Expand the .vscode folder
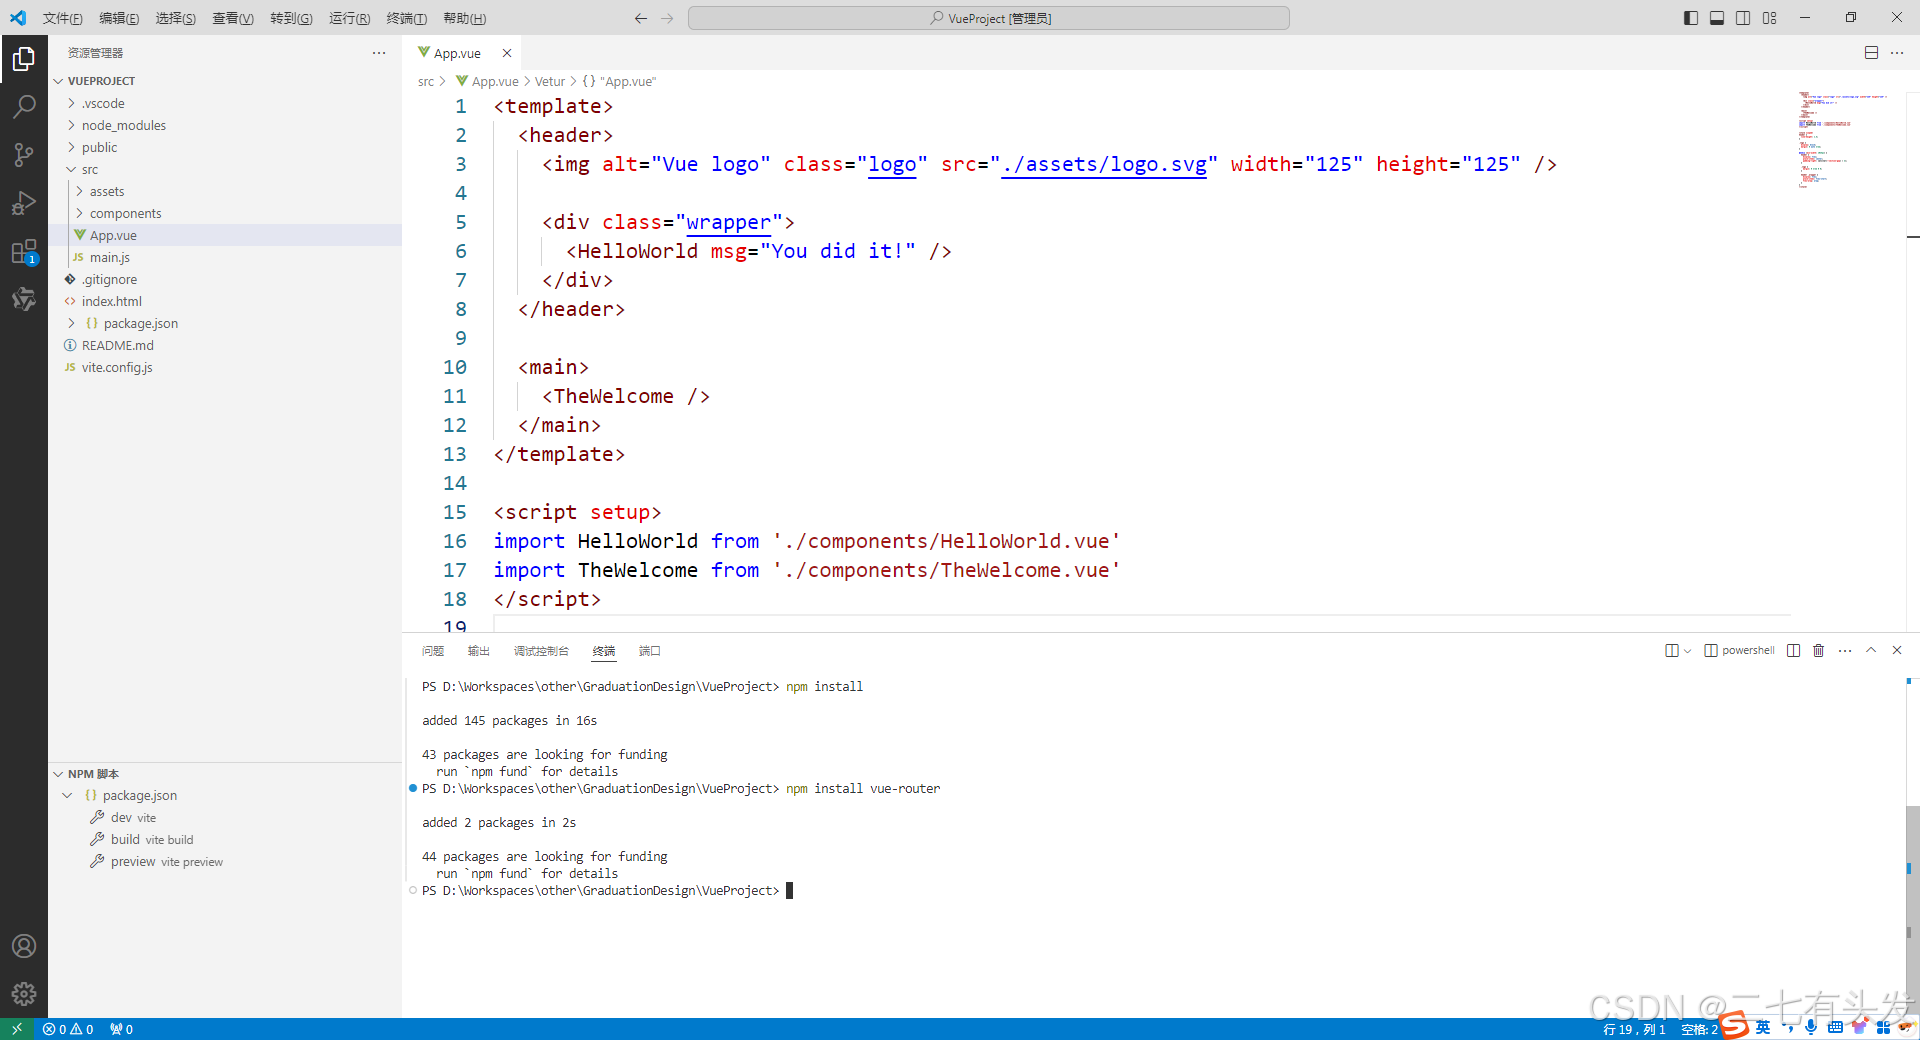 click(225, 103)
